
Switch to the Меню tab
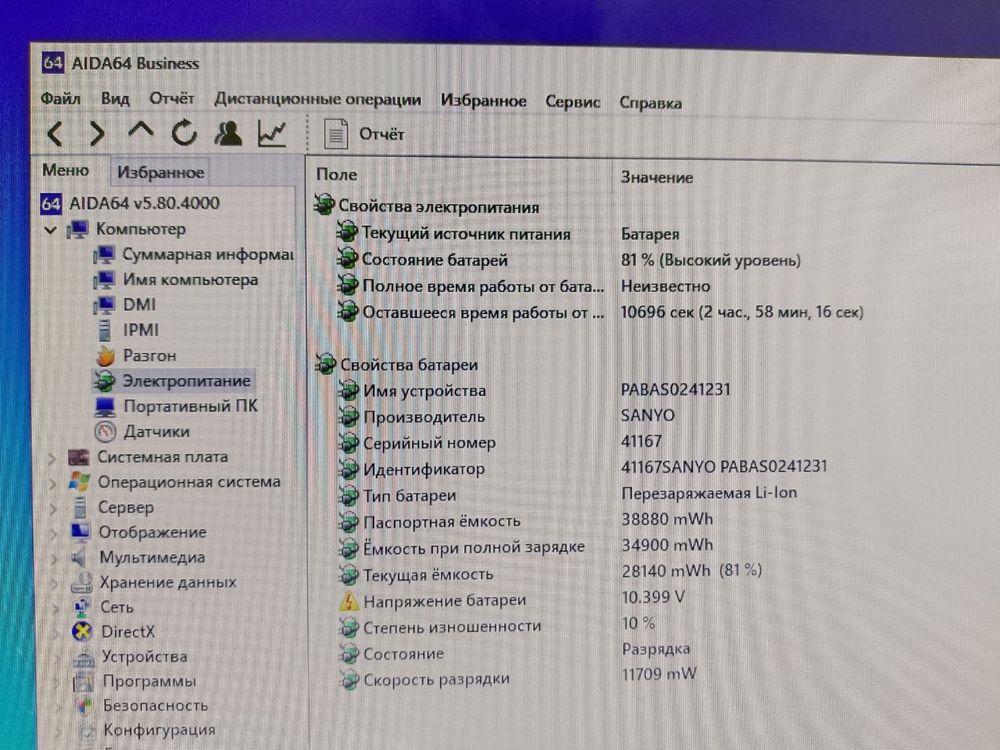pyautogui.click(x=66, y=170)
